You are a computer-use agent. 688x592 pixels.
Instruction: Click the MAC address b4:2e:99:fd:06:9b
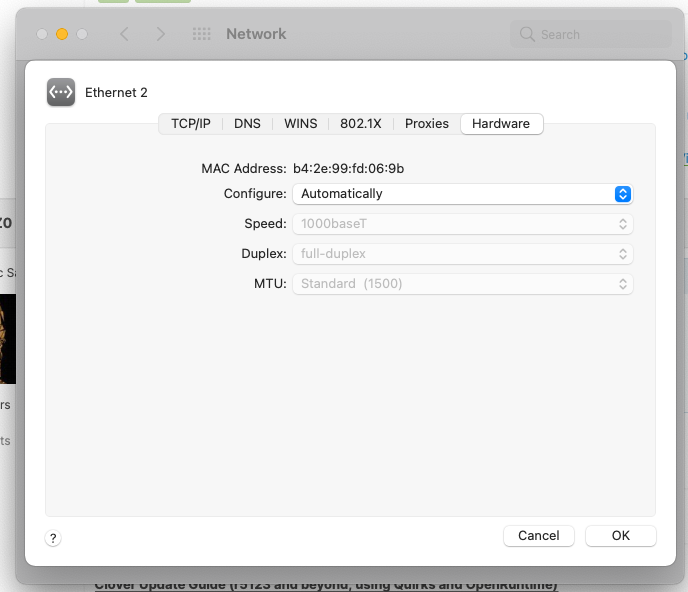coord(348,169)
